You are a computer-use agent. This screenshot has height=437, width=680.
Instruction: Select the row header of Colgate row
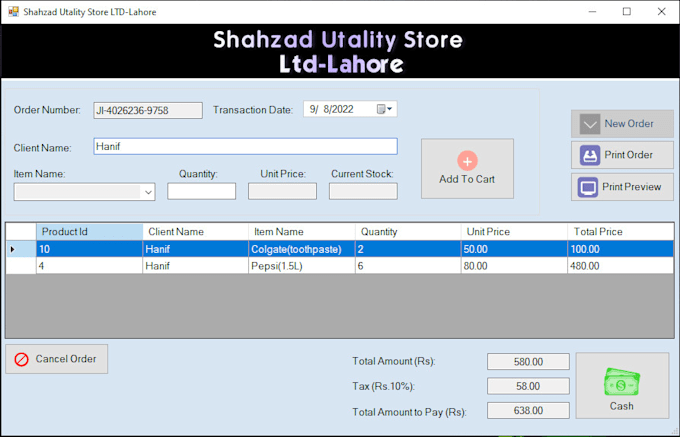point(21,249)
